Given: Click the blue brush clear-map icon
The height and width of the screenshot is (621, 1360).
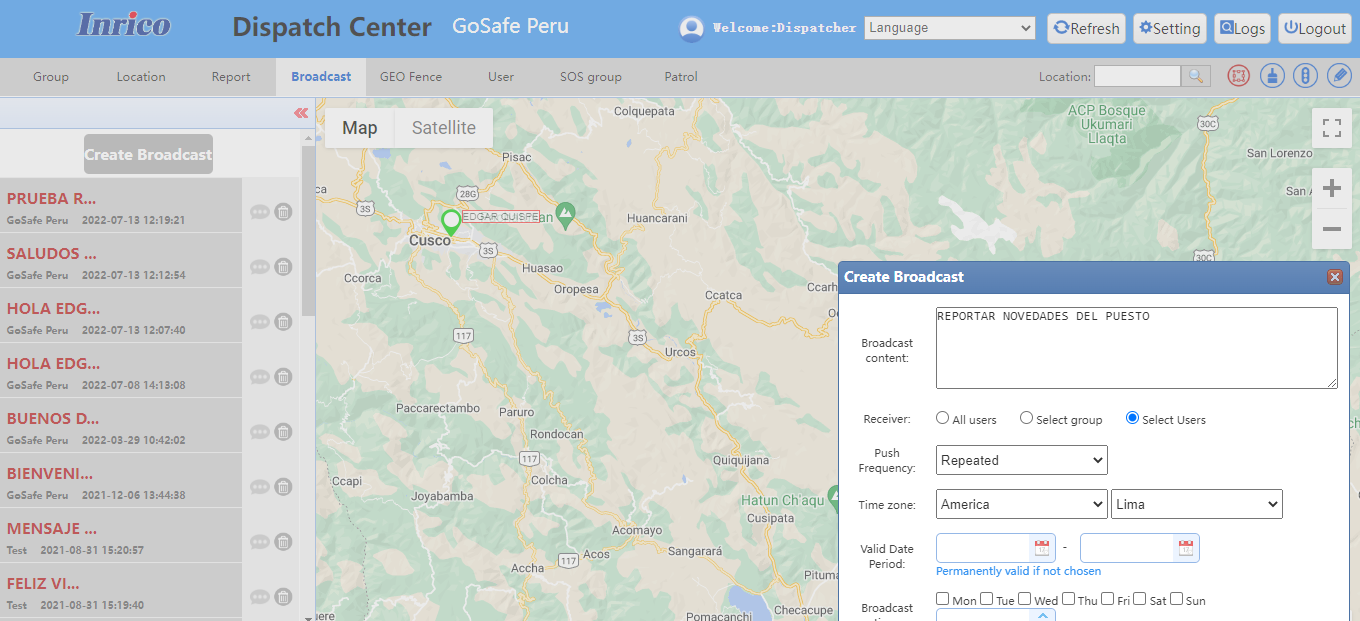Looking at the screenshot, I should coord(1272,76).
